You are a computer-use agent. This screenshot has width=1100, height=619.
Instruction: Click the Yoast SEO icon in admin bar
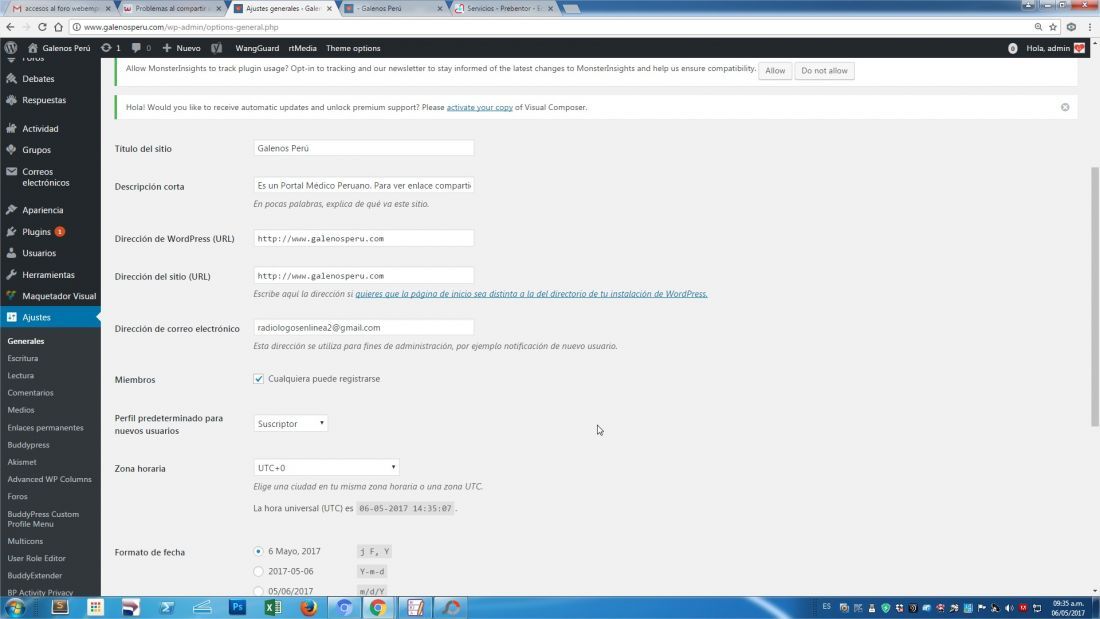[217, 48]
